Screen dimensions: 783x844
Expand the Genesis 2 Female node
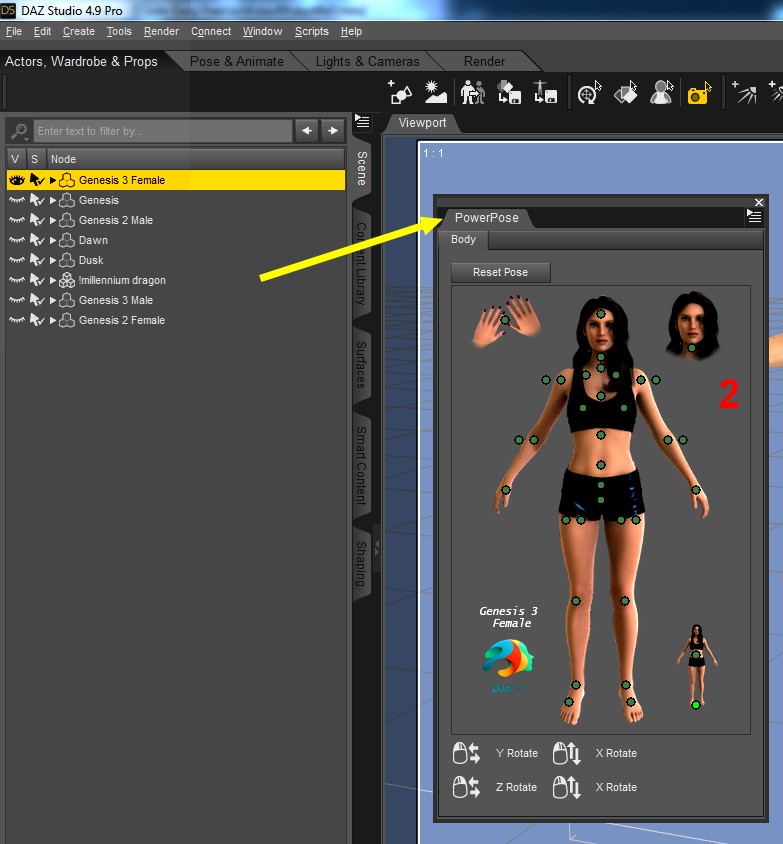53,320
